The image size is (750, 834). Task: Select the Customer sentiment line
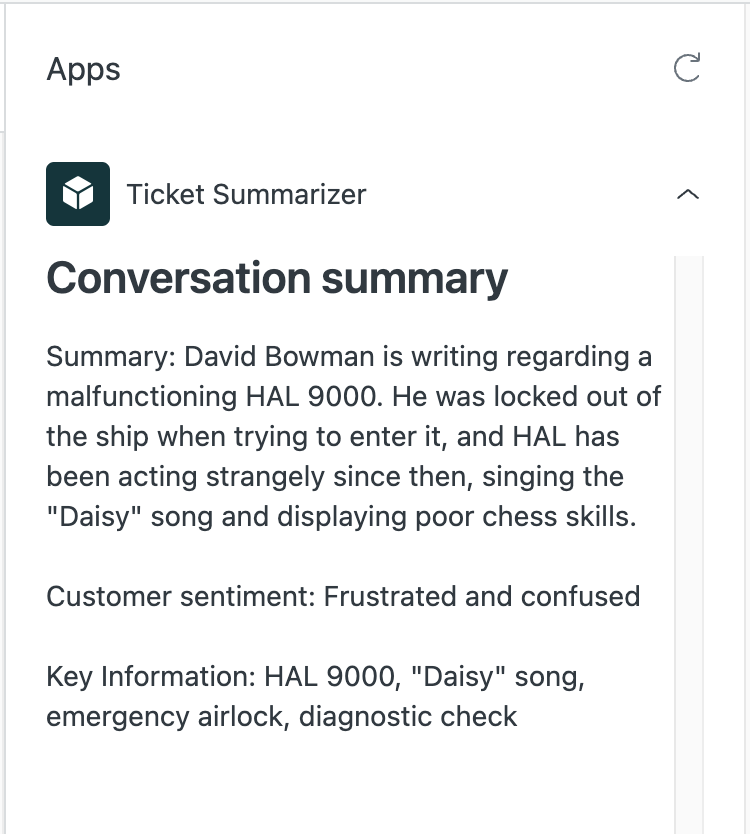click(x=342, y=596)
